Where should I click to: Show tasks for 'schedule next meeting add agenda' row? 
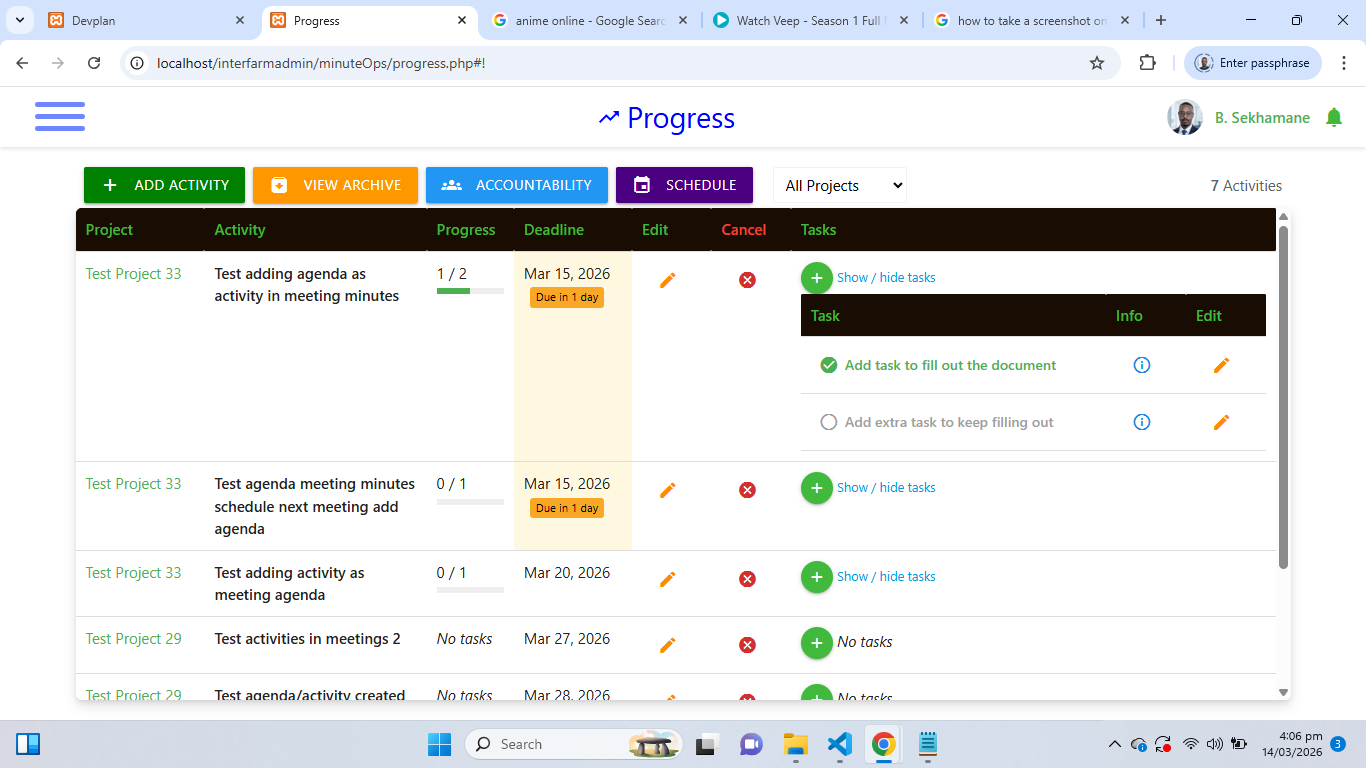(x=886, y=488)
